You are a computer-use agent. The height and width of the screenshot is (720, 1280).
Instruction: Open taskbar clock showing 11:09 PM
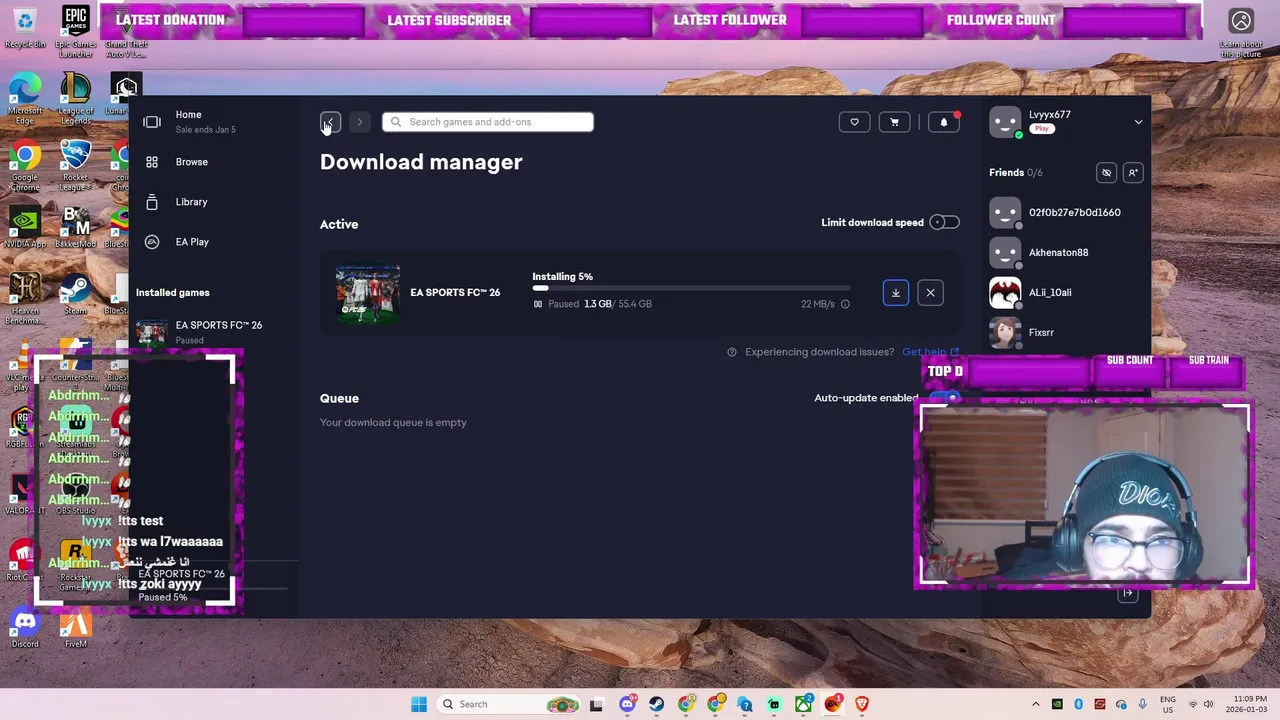tap(1245, 704)
